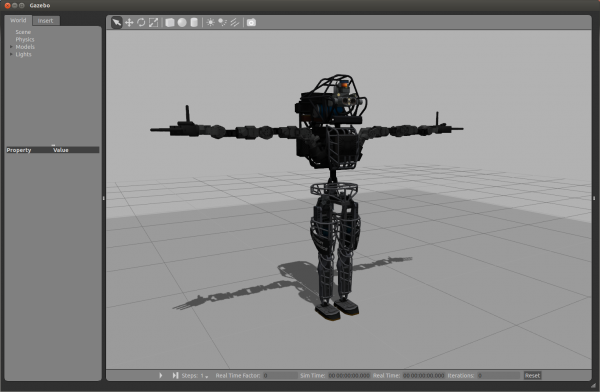Screen dimensions: 600x392
Task: Click the left panel splitter handle
Action: 104,198
